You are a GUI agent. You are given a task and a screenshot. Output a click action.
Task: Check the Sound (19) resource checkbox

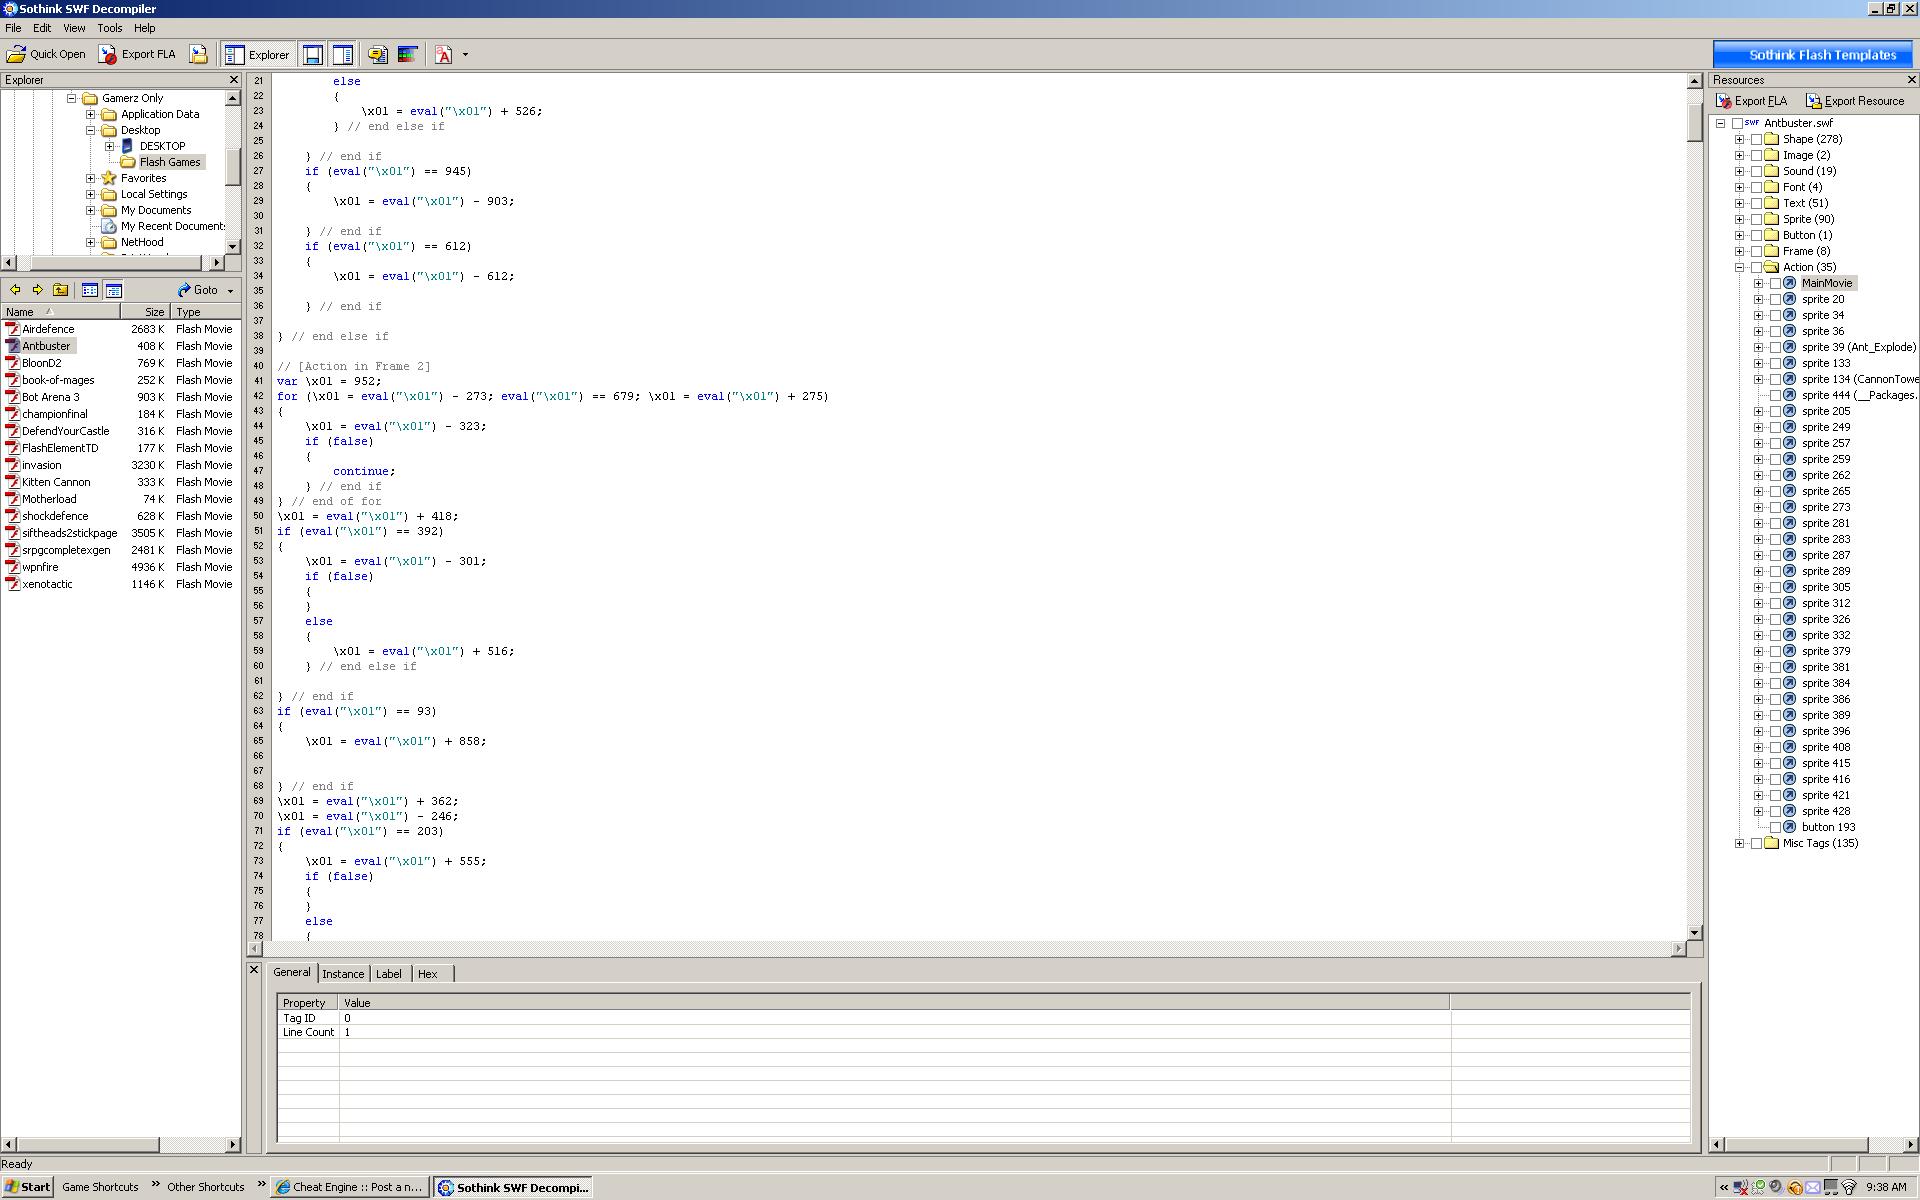click(x=1758, y=170)
